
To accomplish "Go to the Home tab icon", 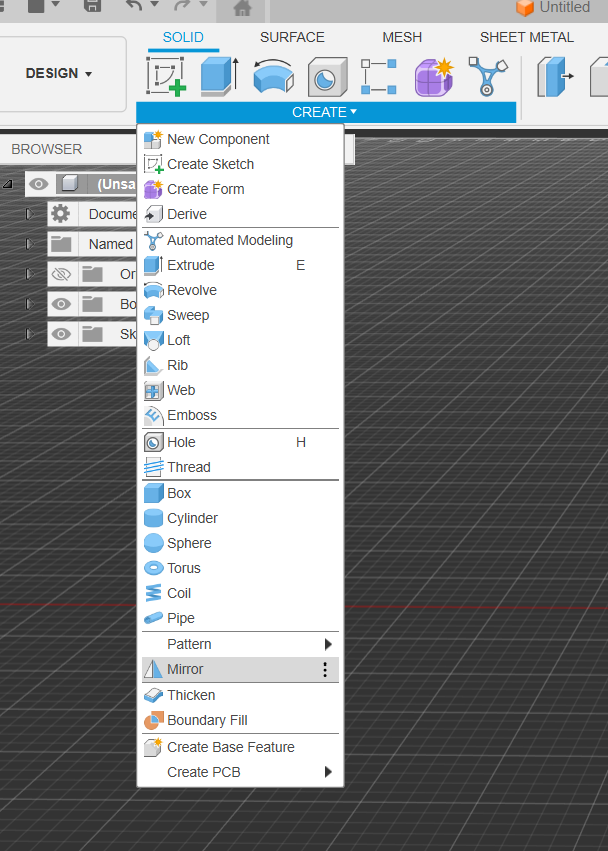I will pyautogui.click(x=241, y=9).
